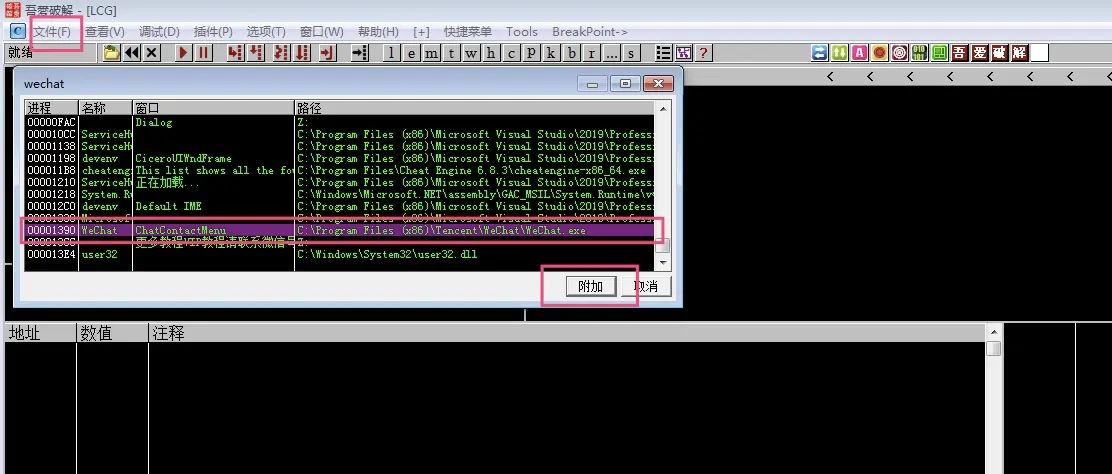Open the [+] menu
This screenshot has height=474, width=1112.
[x=421, y=32]
